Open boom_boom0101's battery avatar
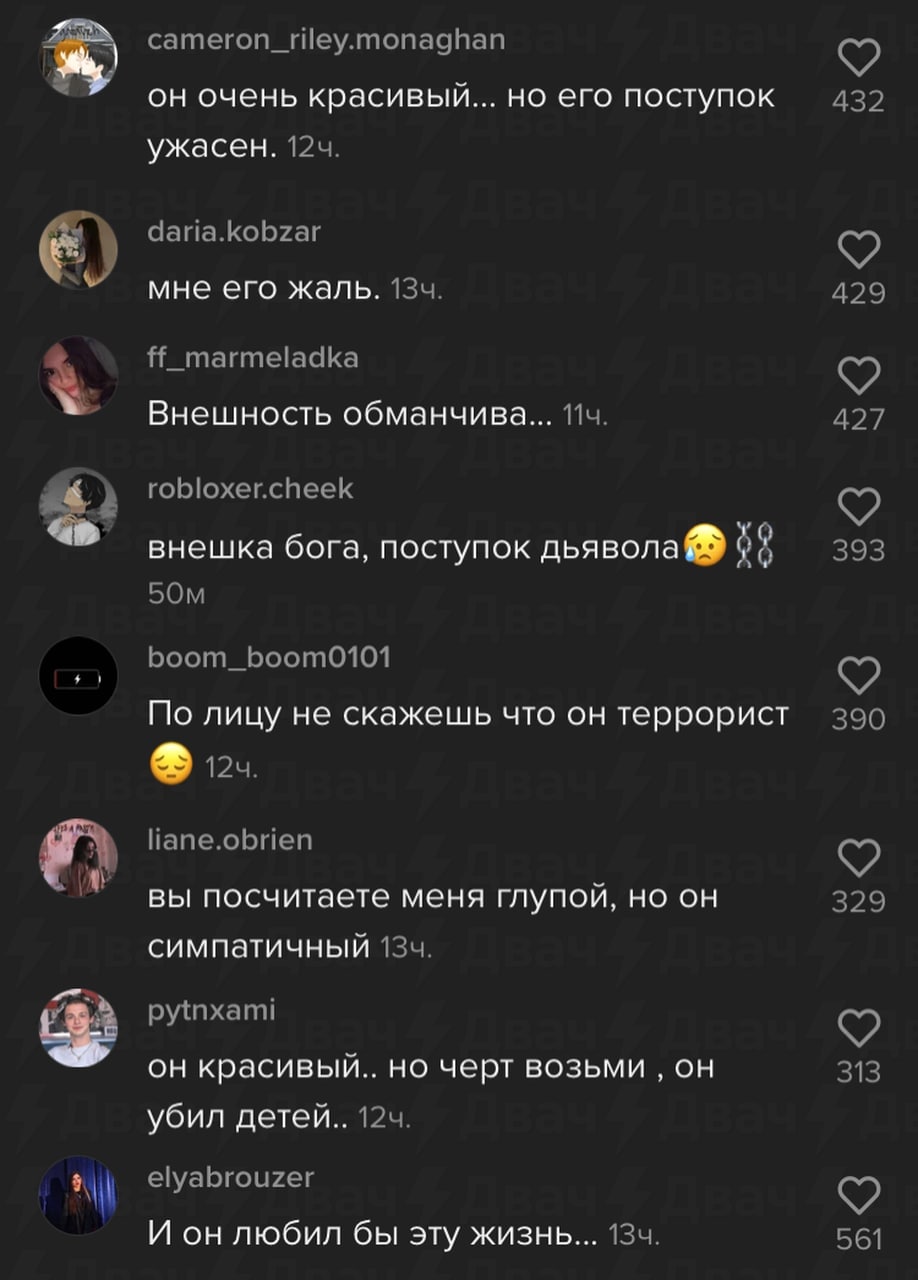The width and height of the screenshot is (918, 1280). [x=78, y=676]
